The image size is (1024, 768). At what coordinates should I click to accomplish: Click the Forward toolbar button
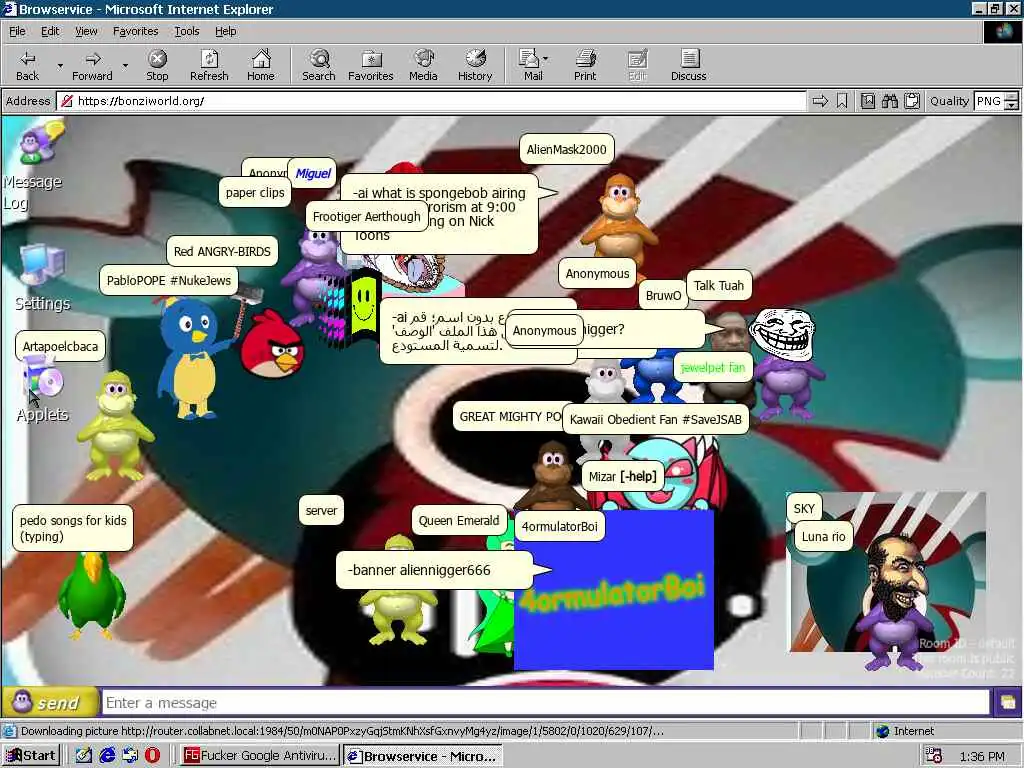coord(92,65)
